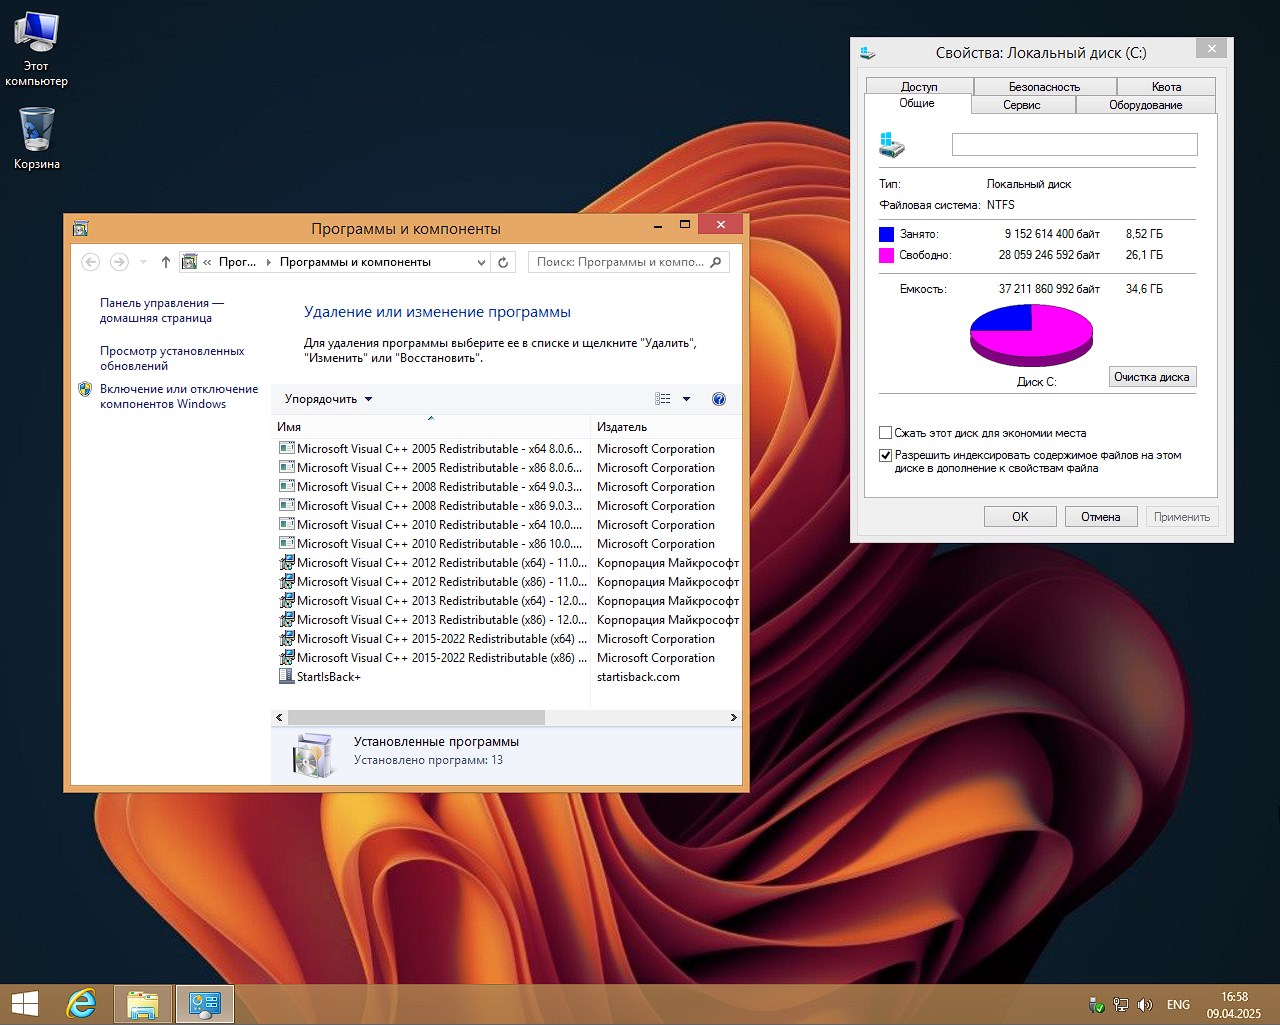
Task: Switch to Control Panel taskbar button
Action: tap(205, 1003)
